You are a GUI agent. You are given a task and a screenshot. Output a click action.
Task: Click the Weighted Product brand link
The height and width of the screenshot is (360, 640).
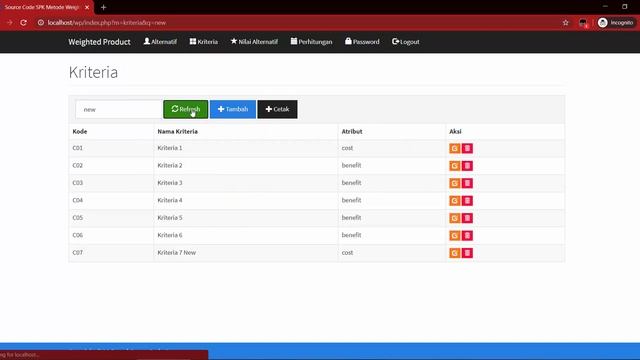(100, 42)
